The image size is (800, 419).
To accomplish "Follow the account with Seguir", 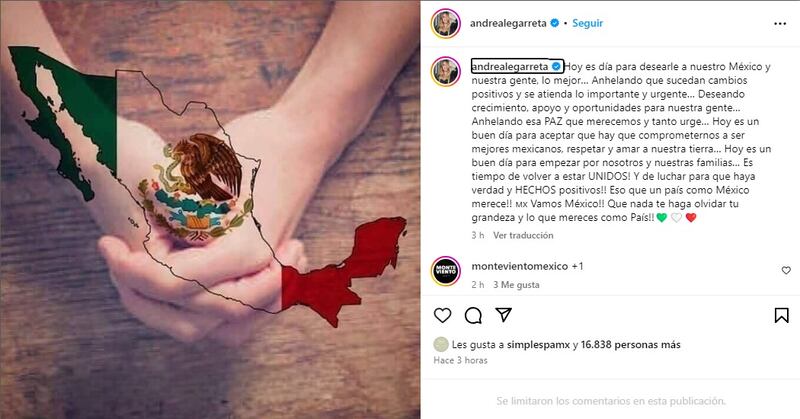I will click(x=587, y=23).
